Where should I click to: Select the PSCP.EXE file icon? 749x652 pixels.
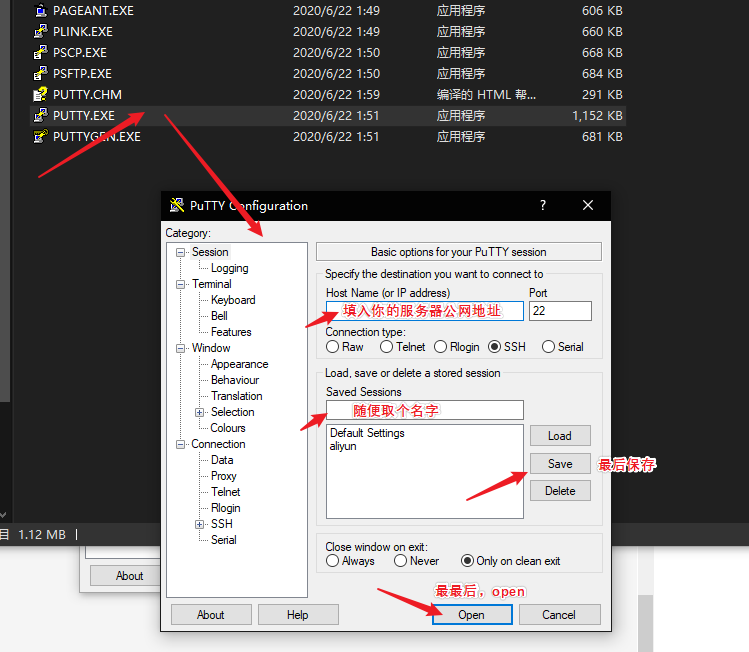click(41, 53)
